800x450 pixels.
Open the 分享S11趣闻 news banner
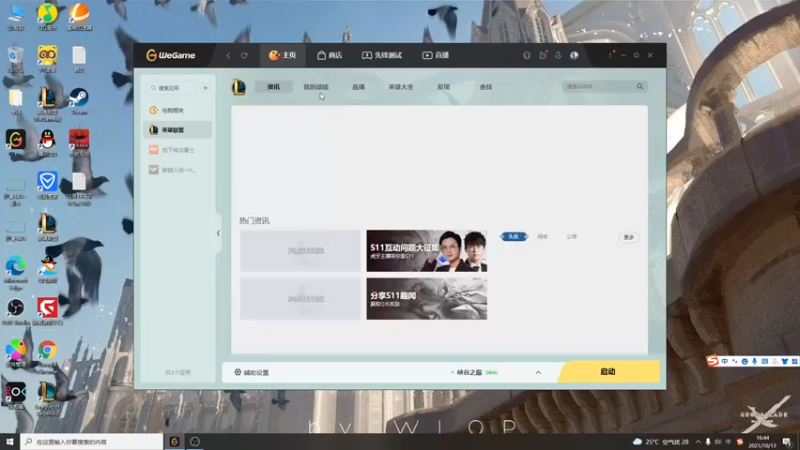pyautogui.click(x=427, y=299)
